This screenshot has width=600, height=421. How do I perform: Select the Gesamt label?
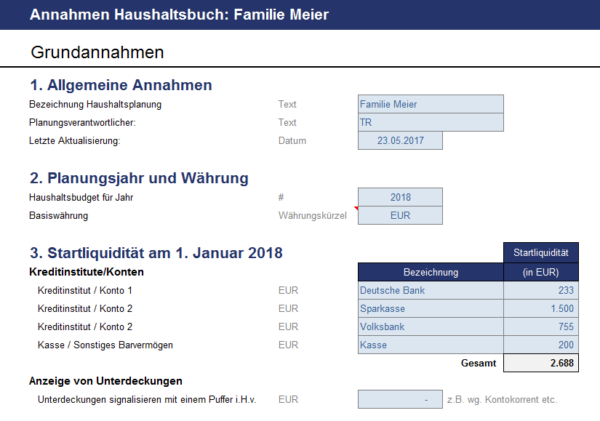(x=478, y=363)
